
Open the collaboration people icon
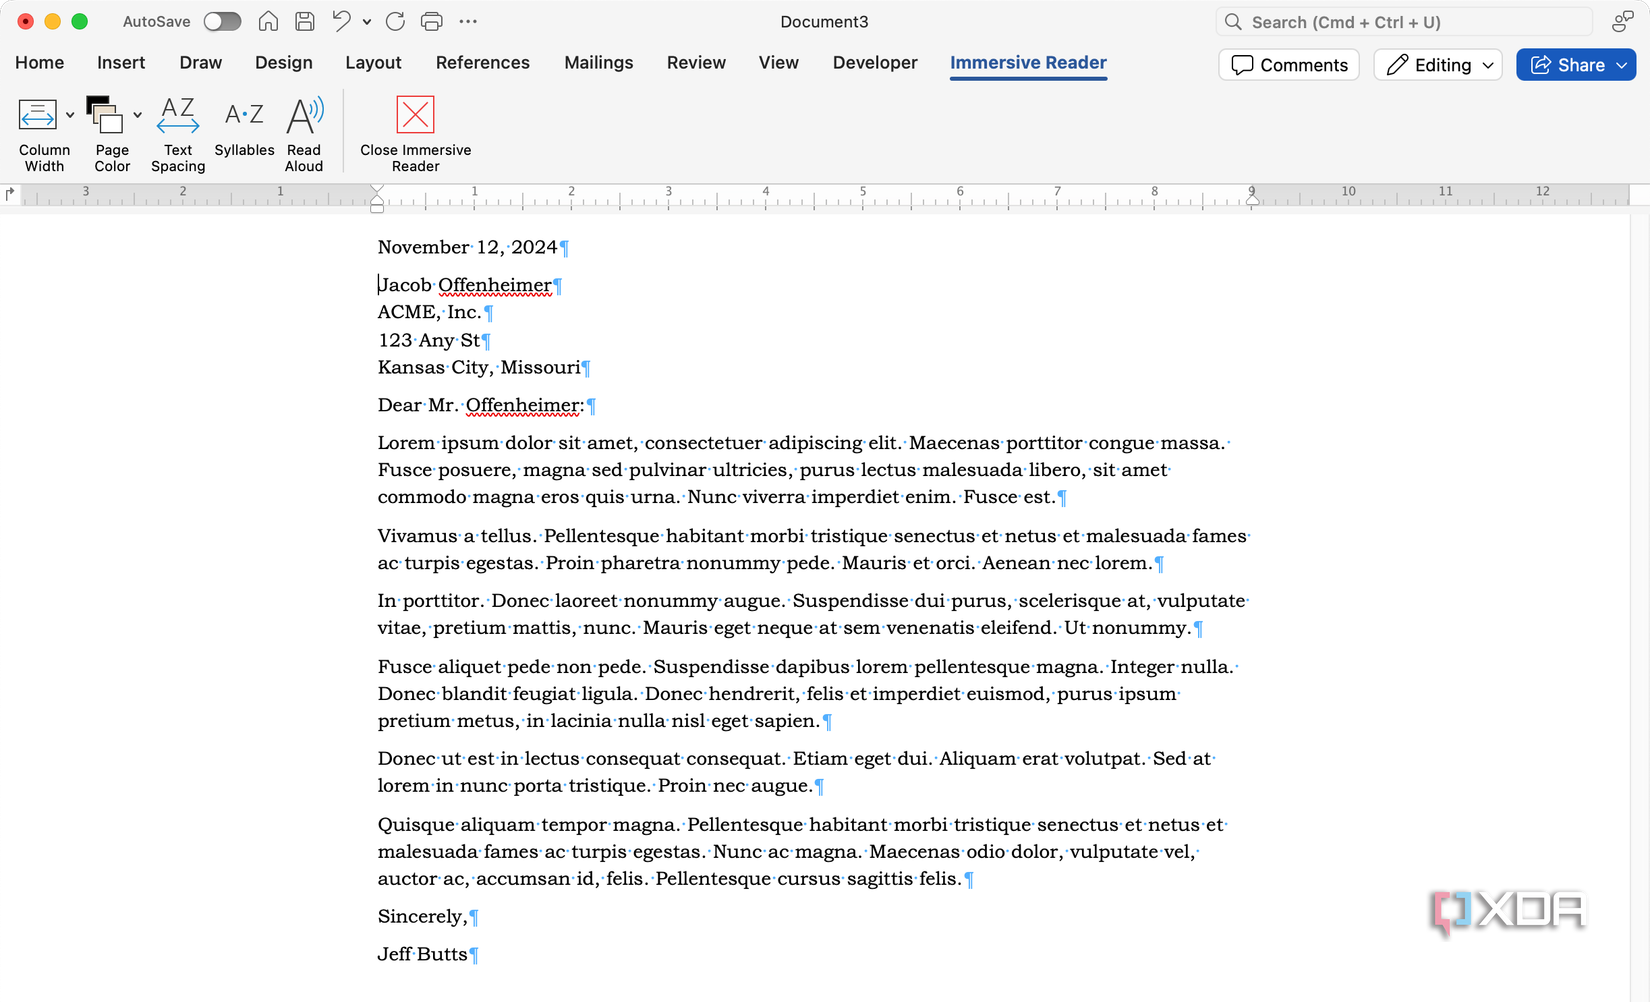click(1622, 22)
